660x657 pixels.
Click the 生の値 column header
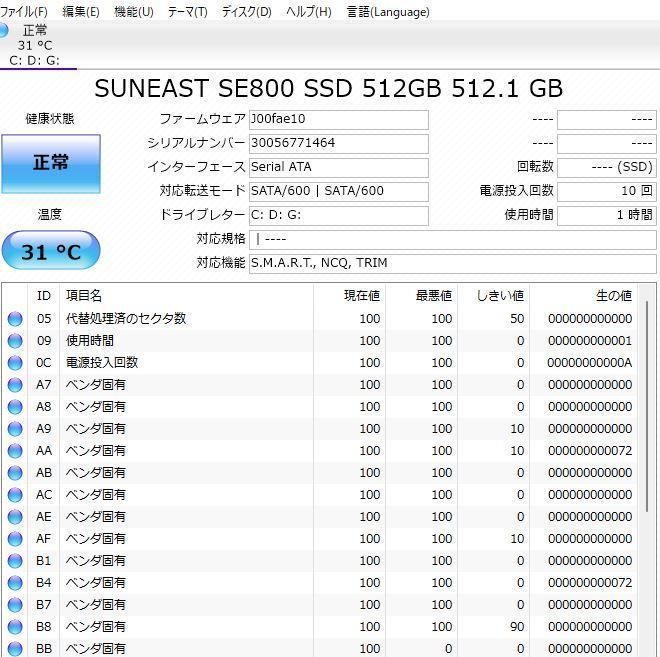tap(583, 296)
